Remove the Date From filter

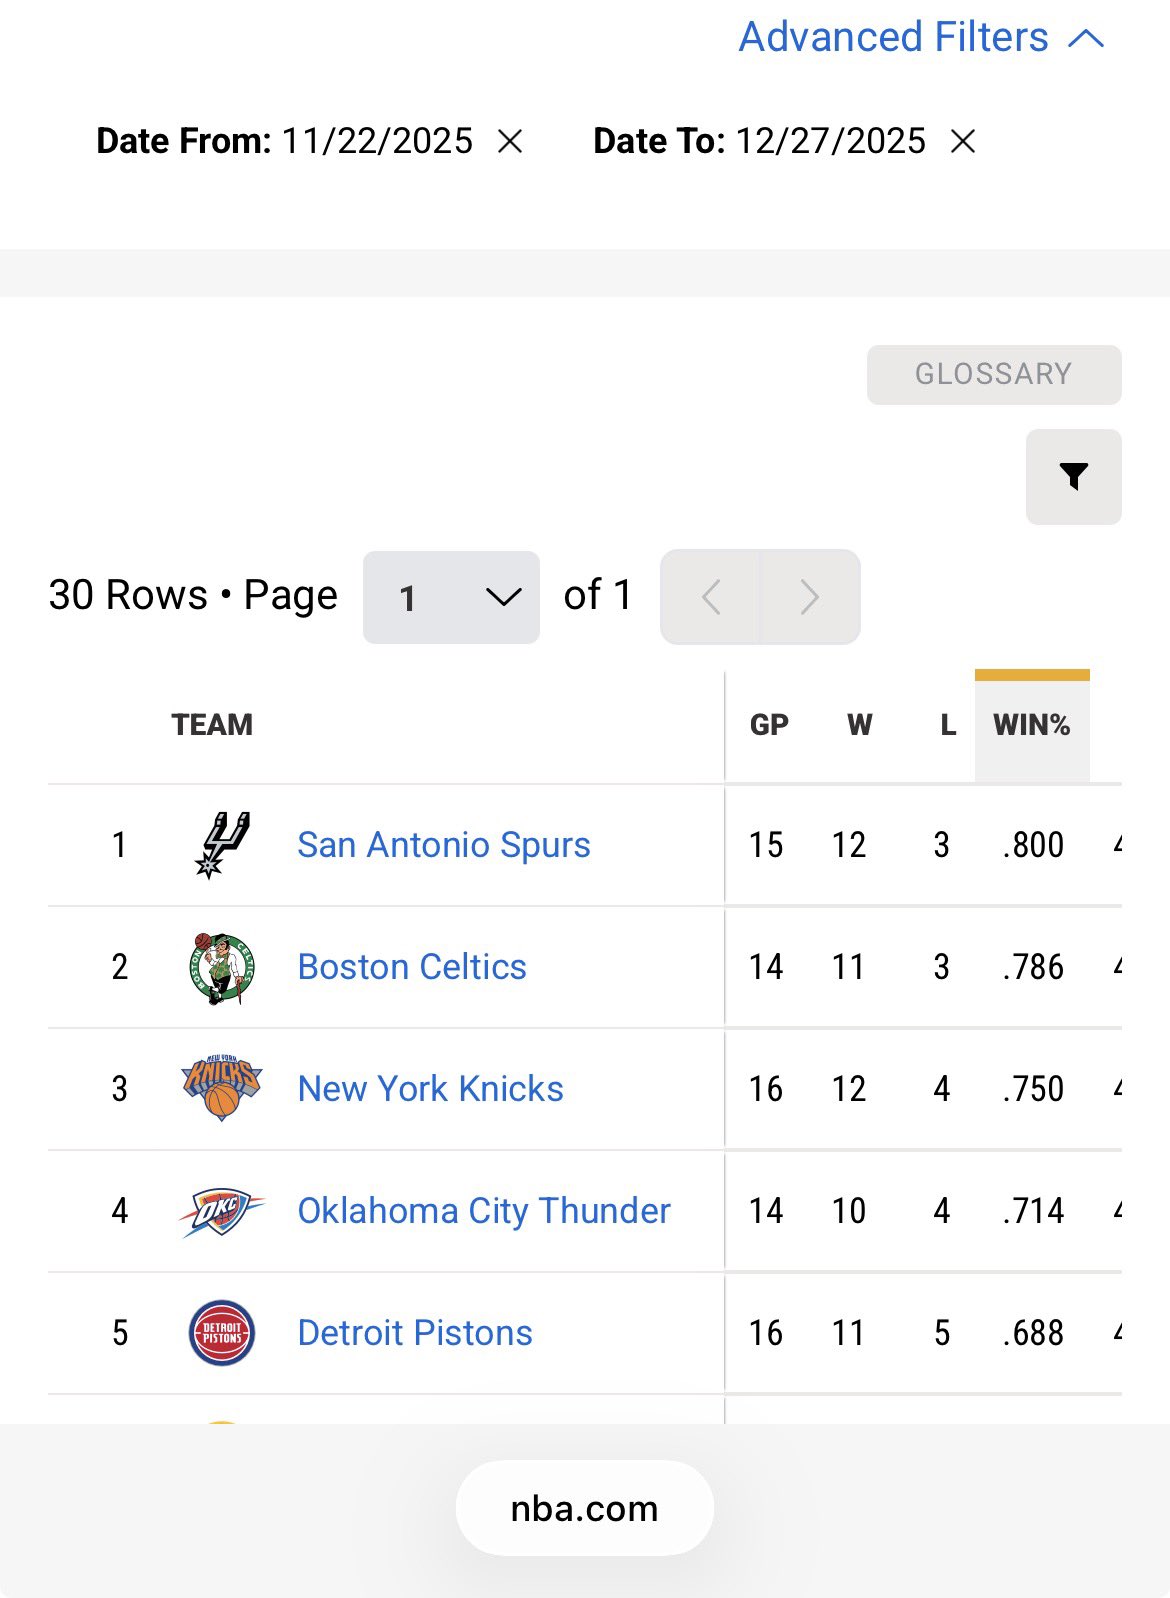(x=510, y=142)
